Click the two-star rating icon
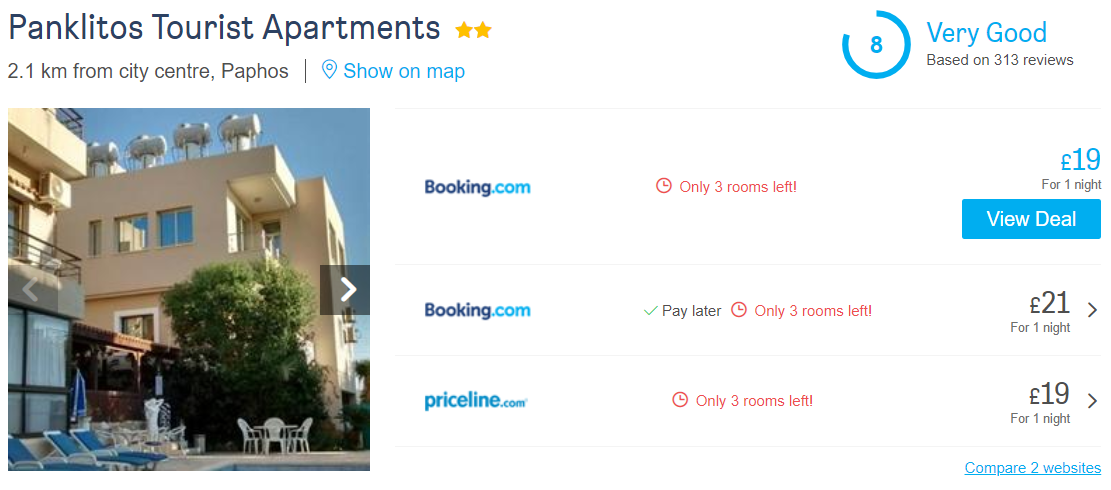Viewport: 1111px width, 490px height. coord(473,30)
